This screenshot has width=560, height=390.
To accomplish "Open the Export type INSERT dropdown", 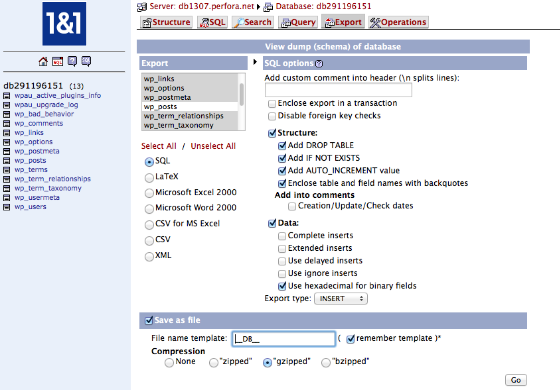I will tap(341, 299).
